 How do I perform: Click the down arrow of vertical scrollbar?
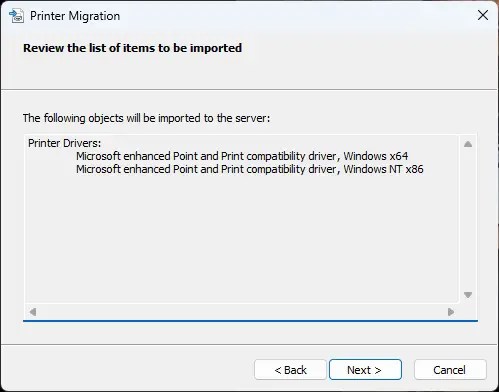point(468,295)
